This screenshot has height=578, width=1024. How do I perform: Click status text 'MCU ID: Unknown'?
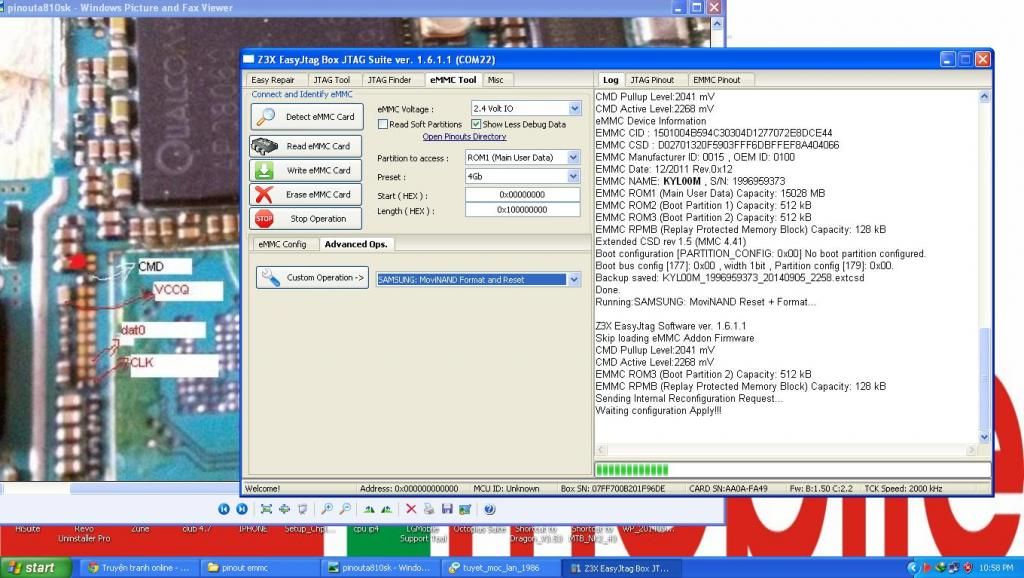[506, 489]
